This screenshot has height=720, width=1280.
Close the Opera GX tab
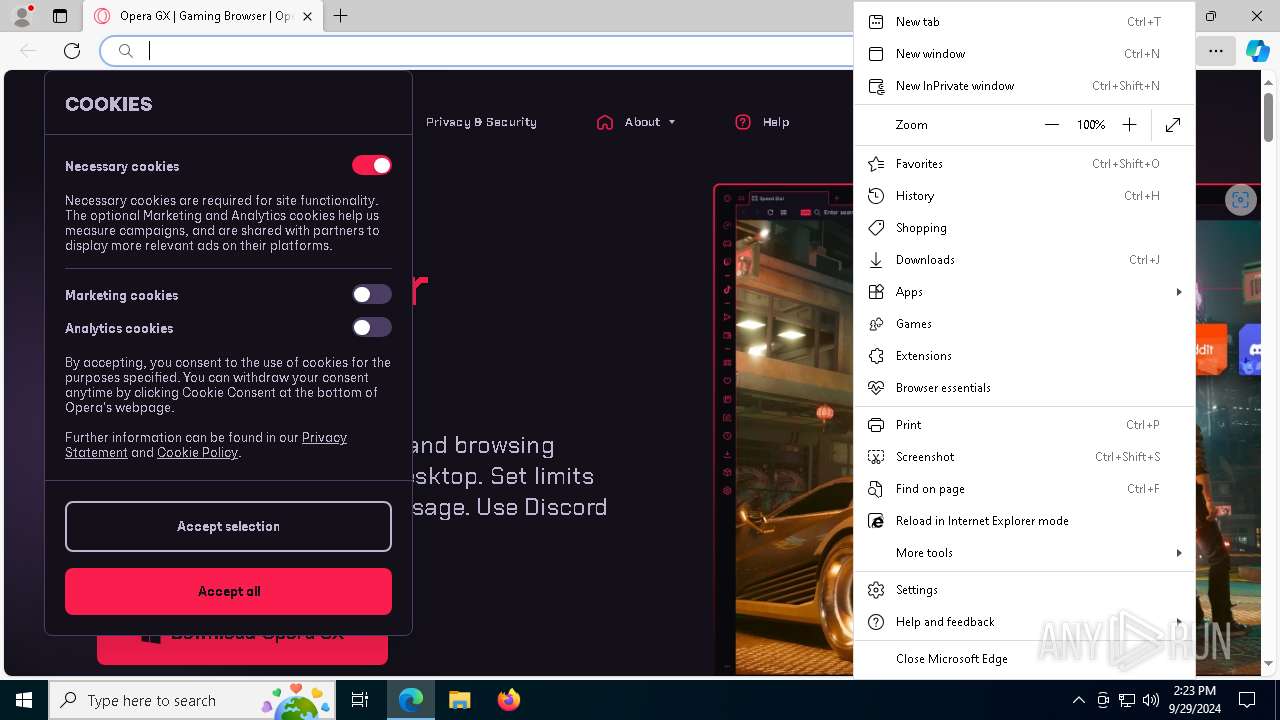click(x=308, y=16)
